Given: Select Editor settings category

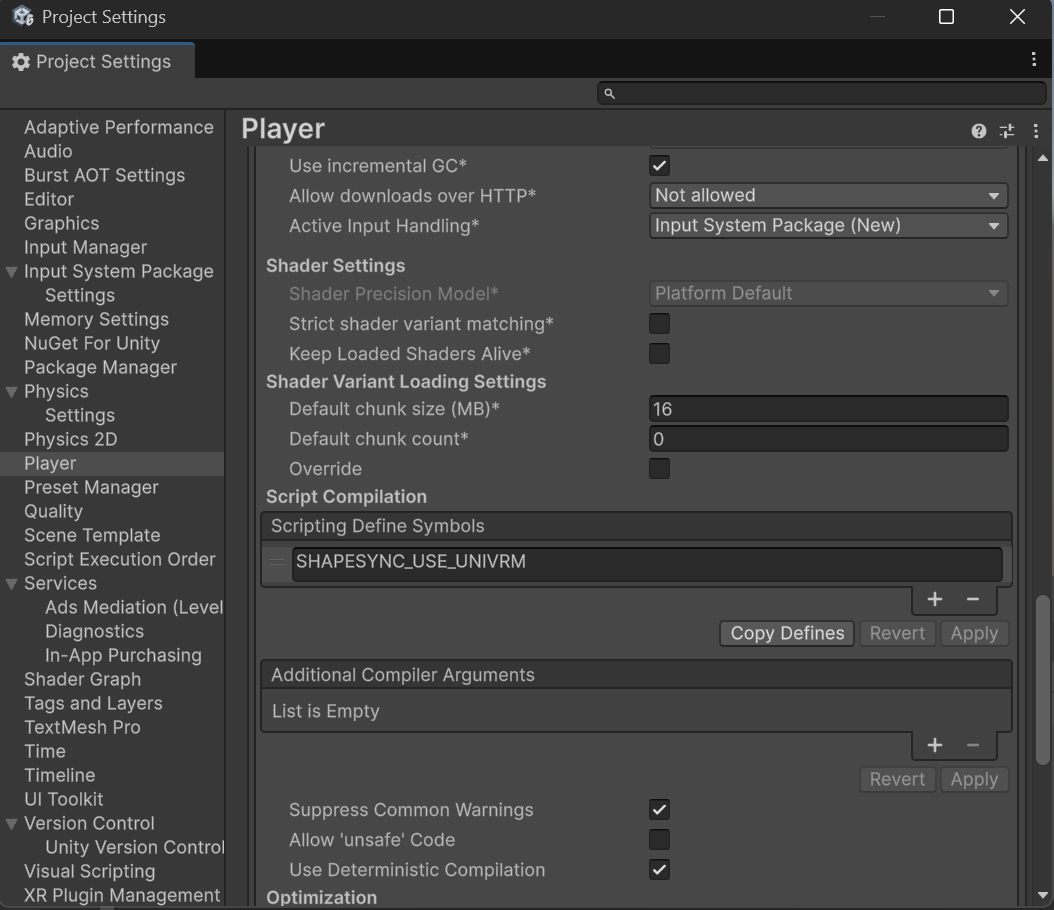Looking at the screenshot, I should coord(48,200).
